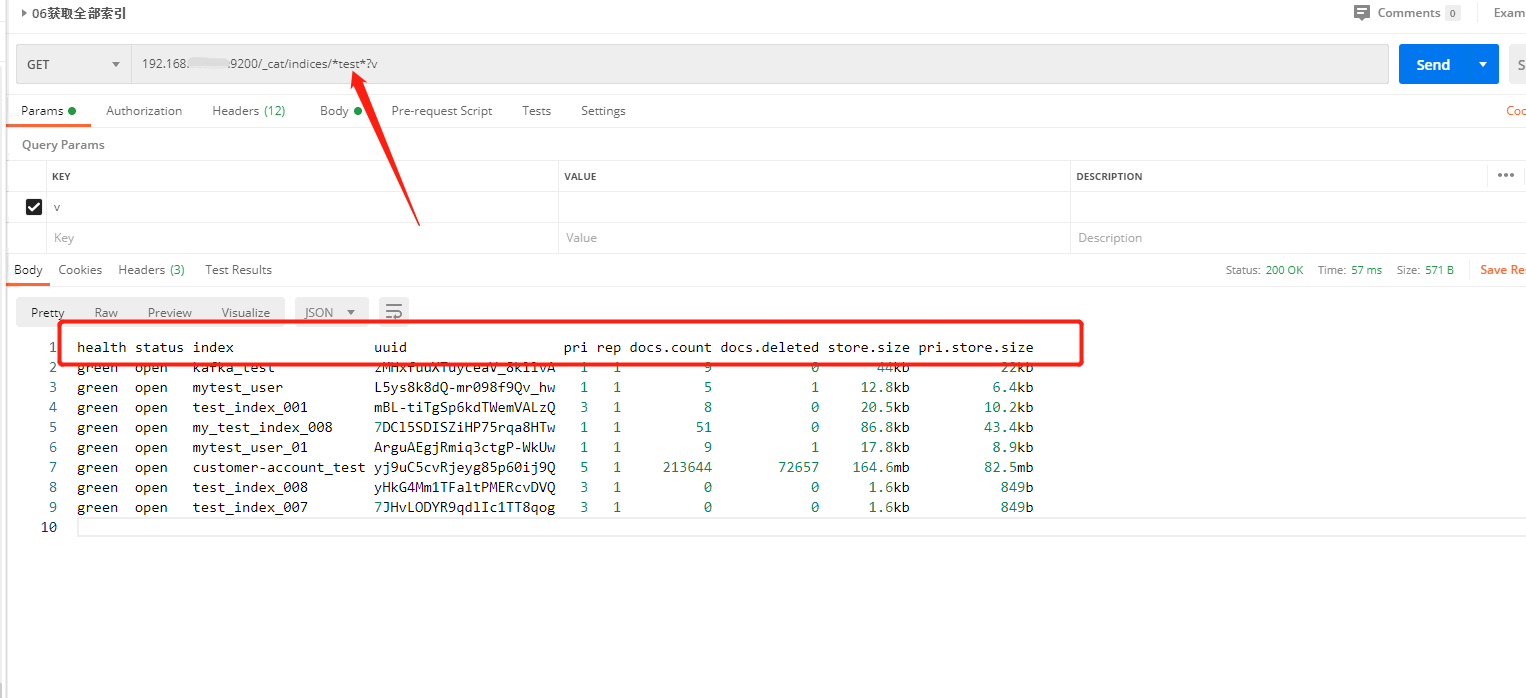This screenshot has width=1526, height=698.
Task: Open the GET method dropdown
Action: tap(72, 63)
